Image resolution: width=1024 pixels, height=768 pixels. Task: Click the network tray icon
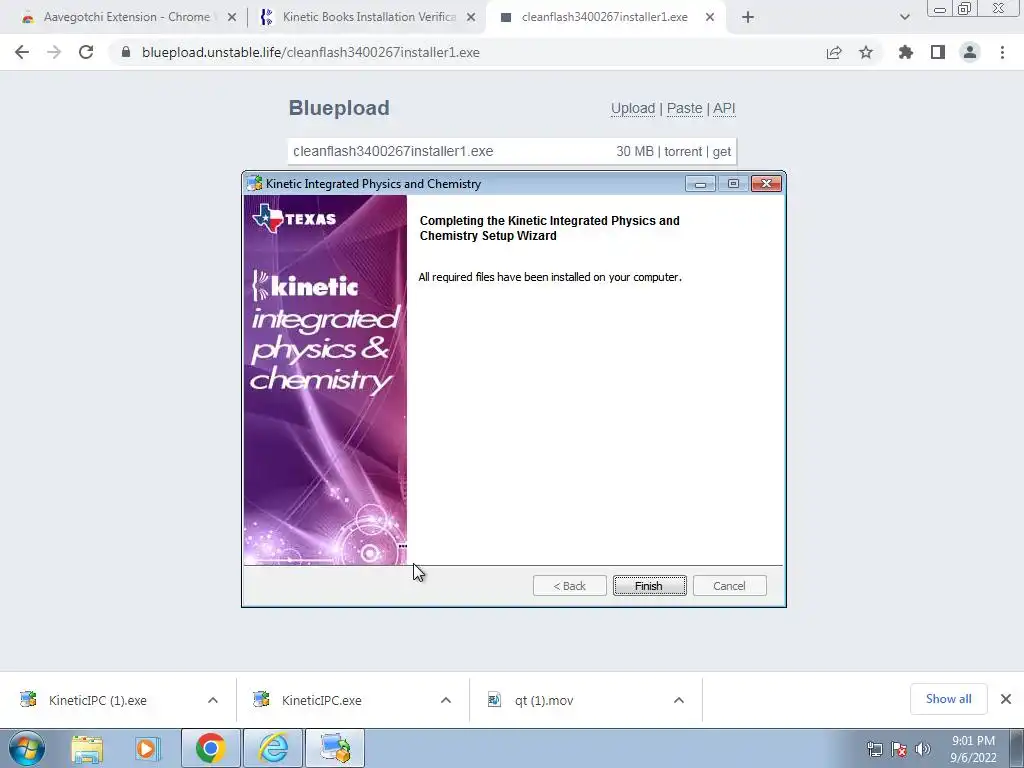click(874, 750)
